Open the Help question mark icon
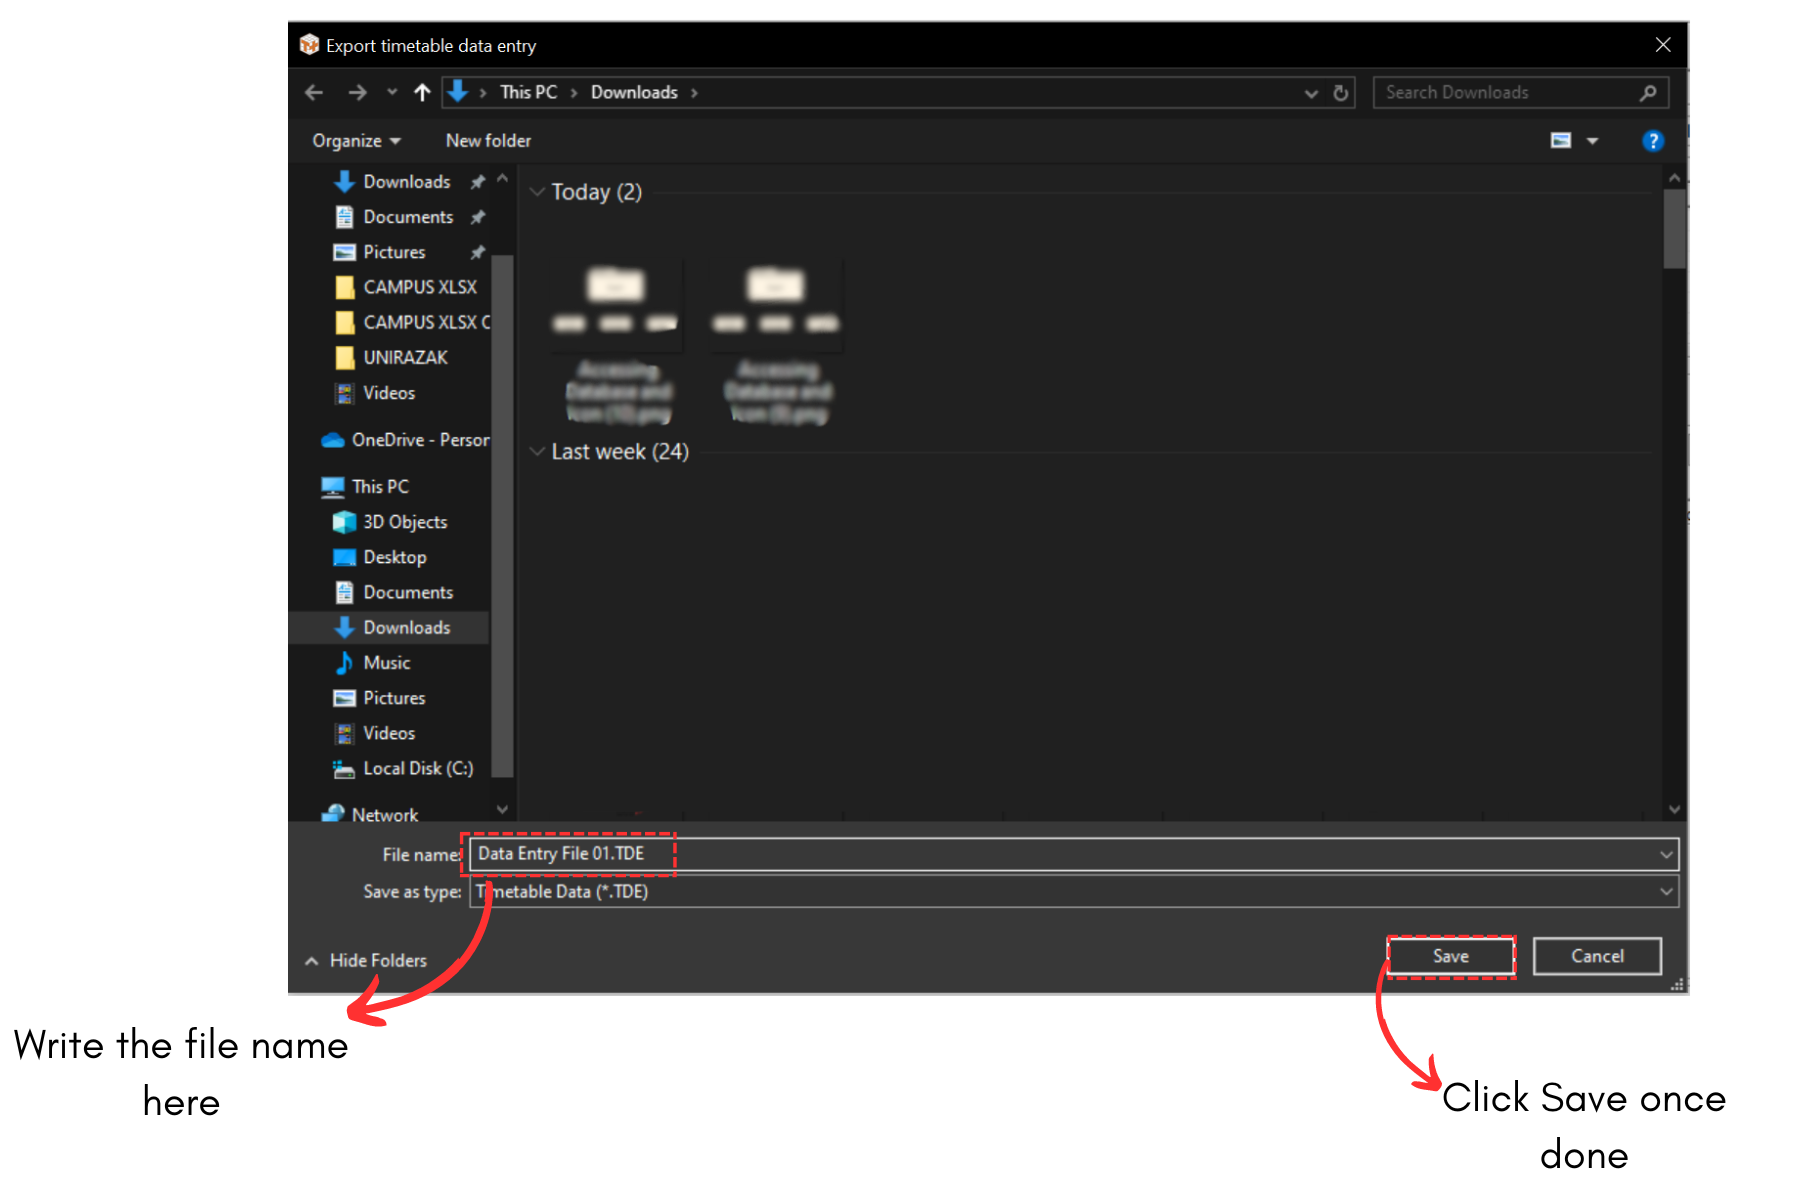The width and height of the screenshot is (1793, 1183). point(1652,141)
